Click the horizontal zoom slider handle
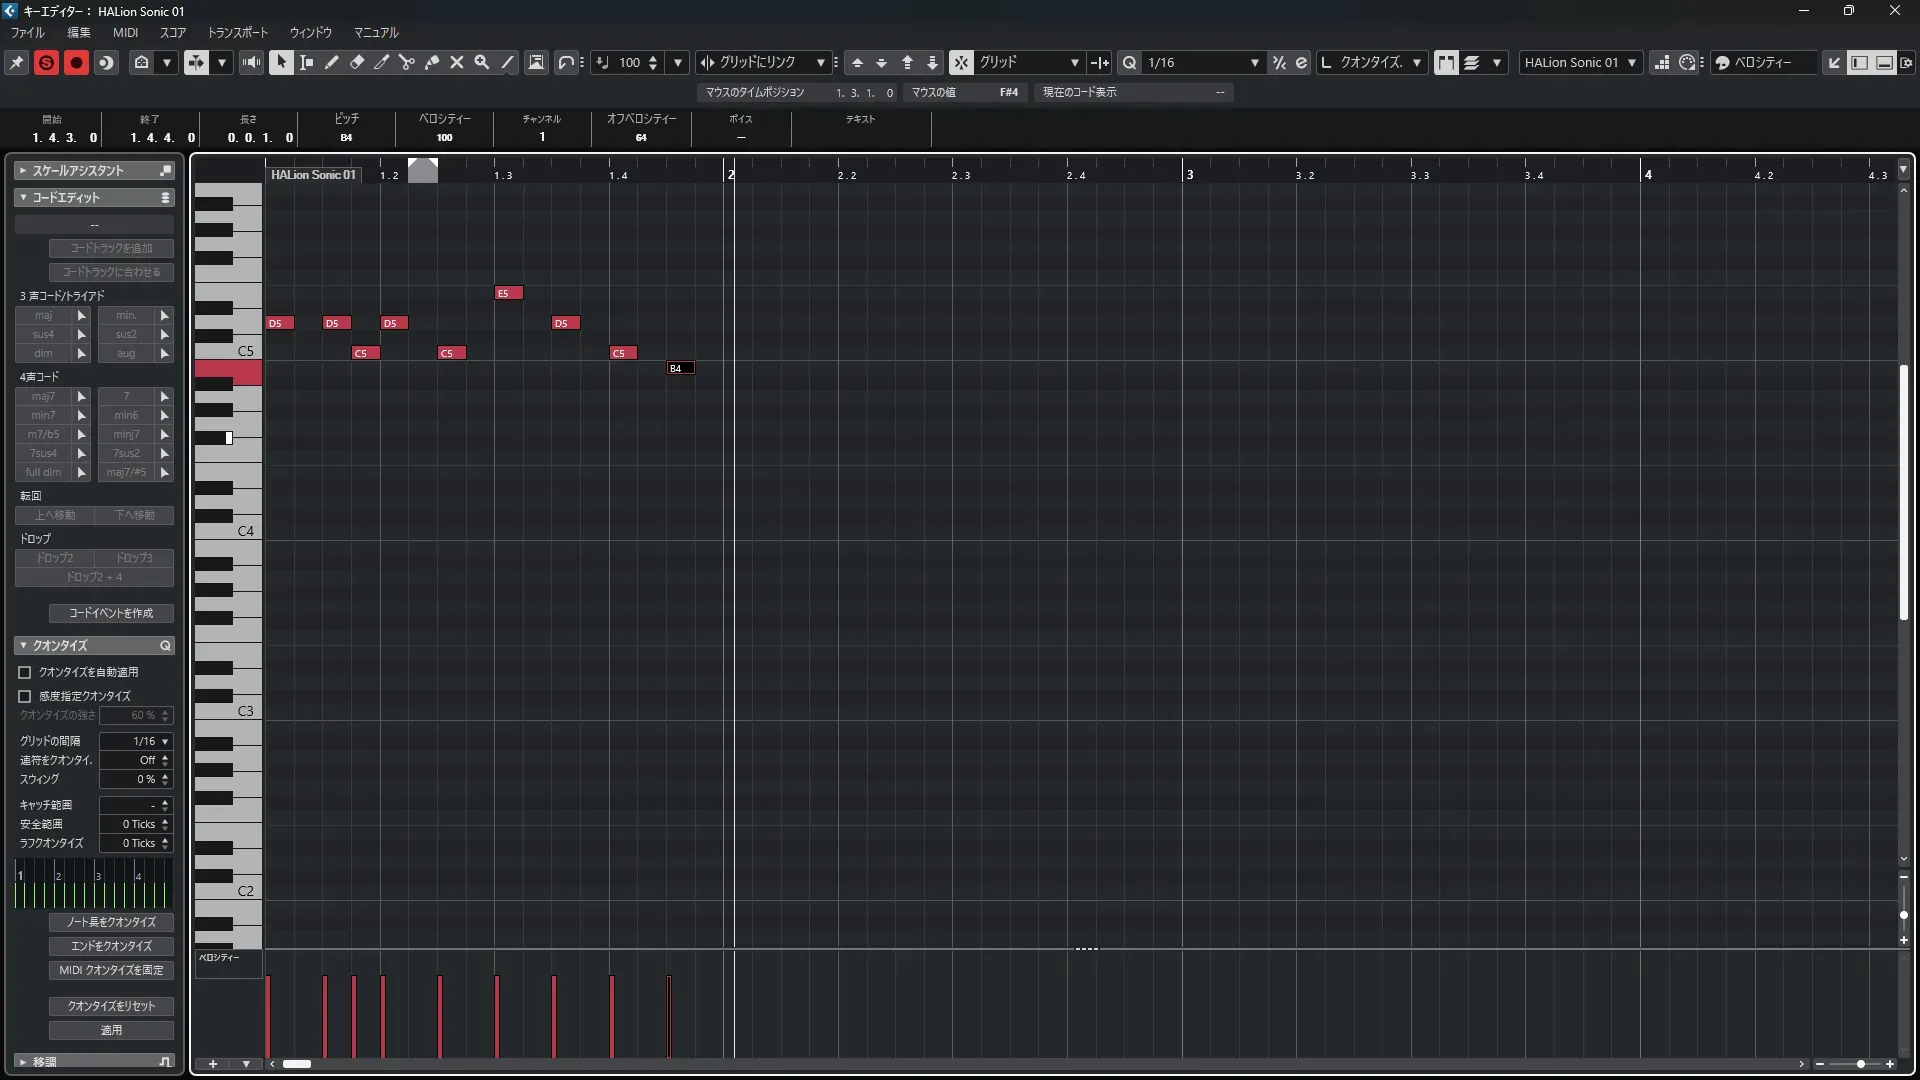 pyautogui.click(x=1860, y=1064)
